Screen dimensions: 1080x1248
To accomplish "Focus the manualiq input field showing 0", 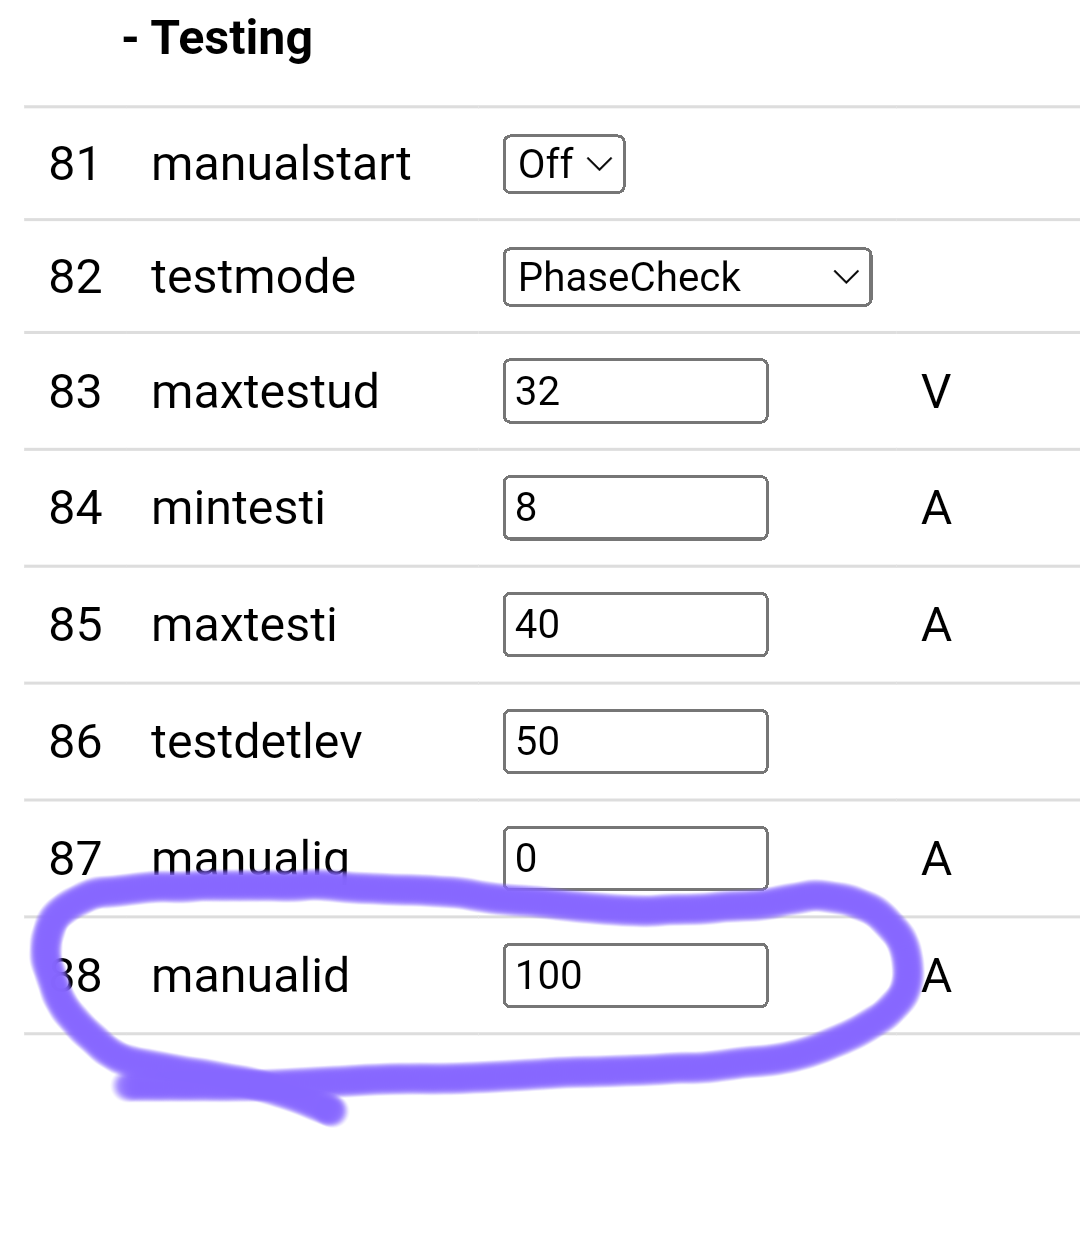I will coord(636,858).
